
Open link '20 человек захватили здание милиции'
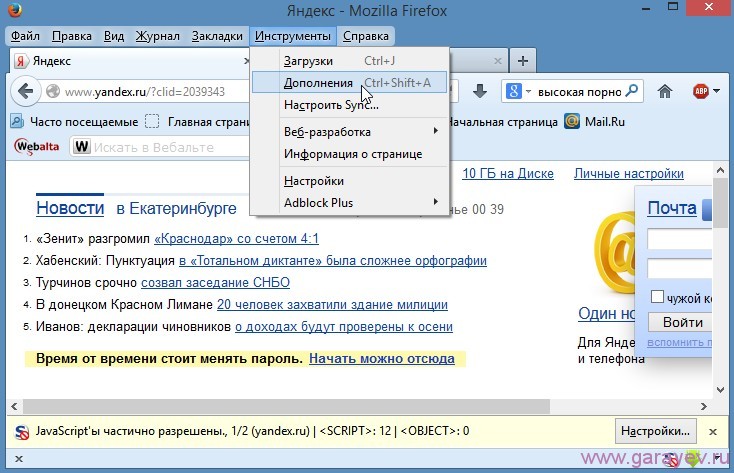332,305
